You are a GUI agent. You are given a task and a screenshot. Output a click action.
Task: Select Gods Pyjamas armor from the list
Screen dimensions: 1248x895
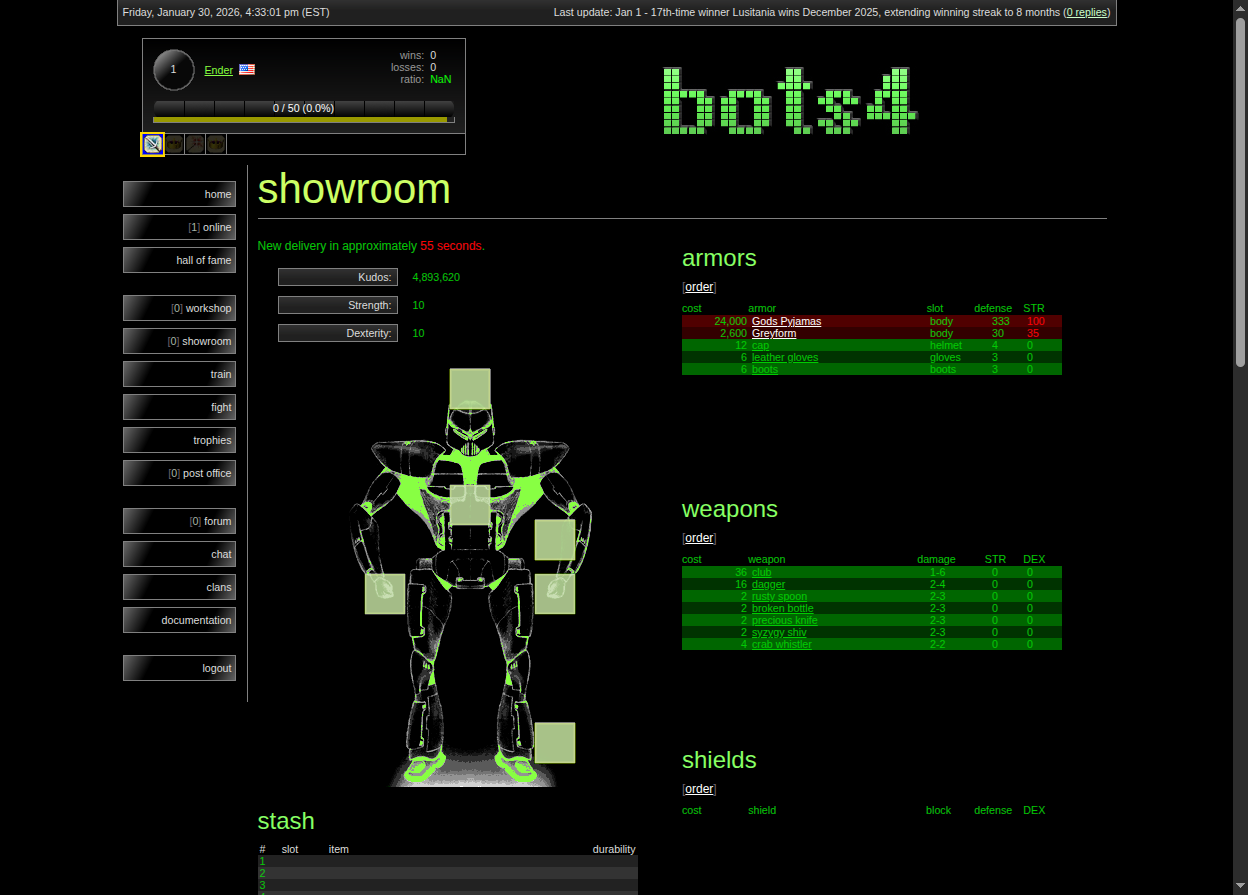786,321
